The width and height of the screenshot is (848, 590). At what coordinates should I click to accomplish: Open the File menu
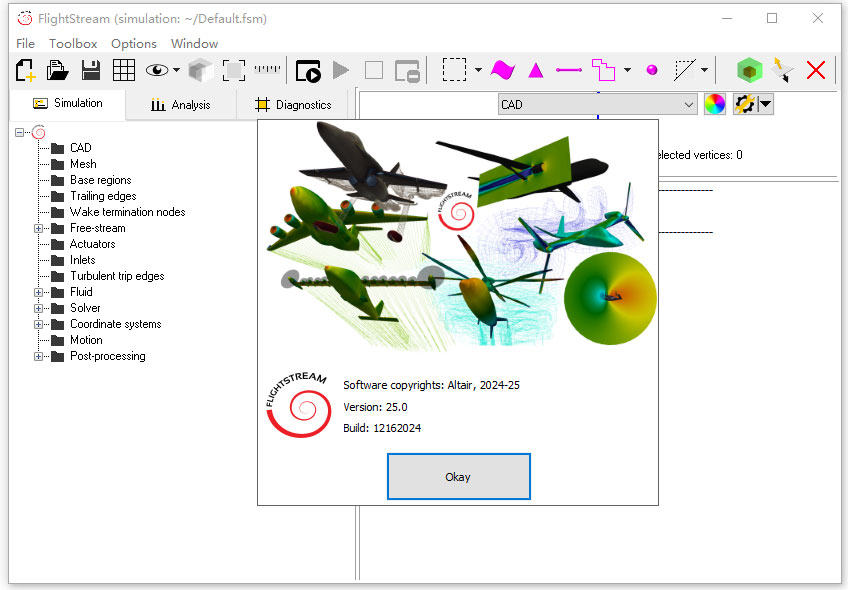25,43
